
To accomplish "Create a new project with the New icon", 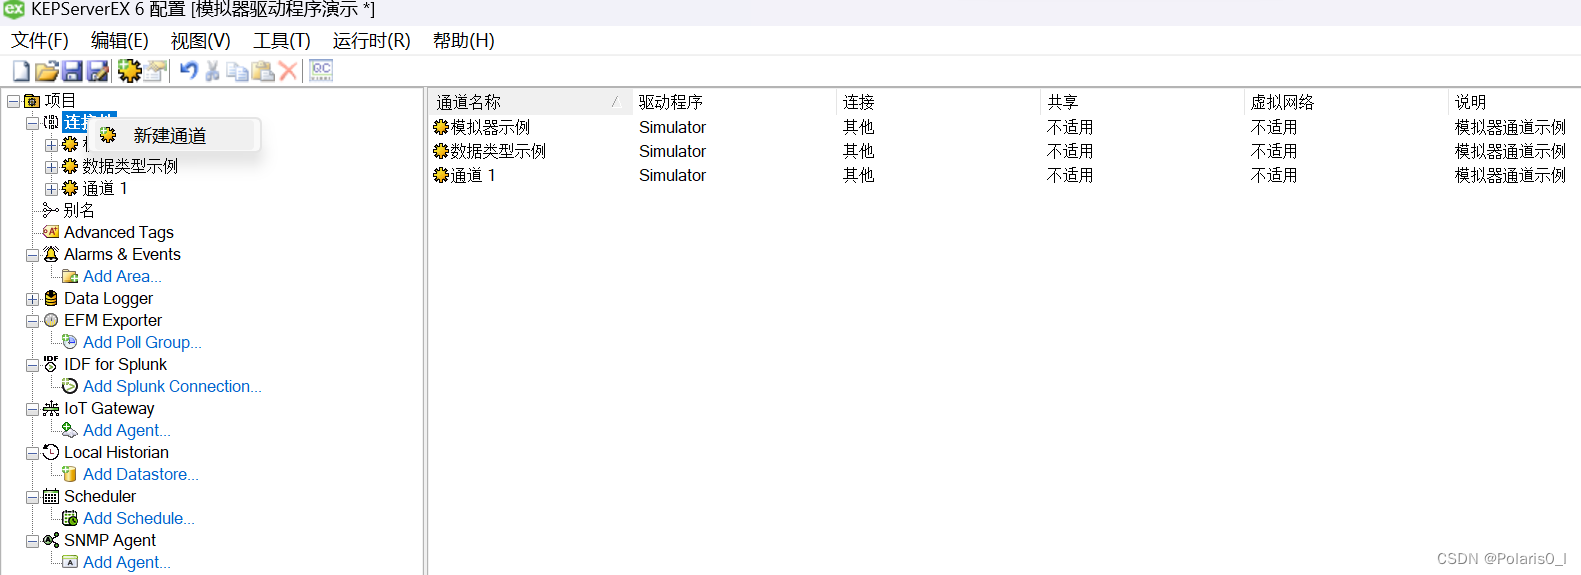I will point(21,71).
